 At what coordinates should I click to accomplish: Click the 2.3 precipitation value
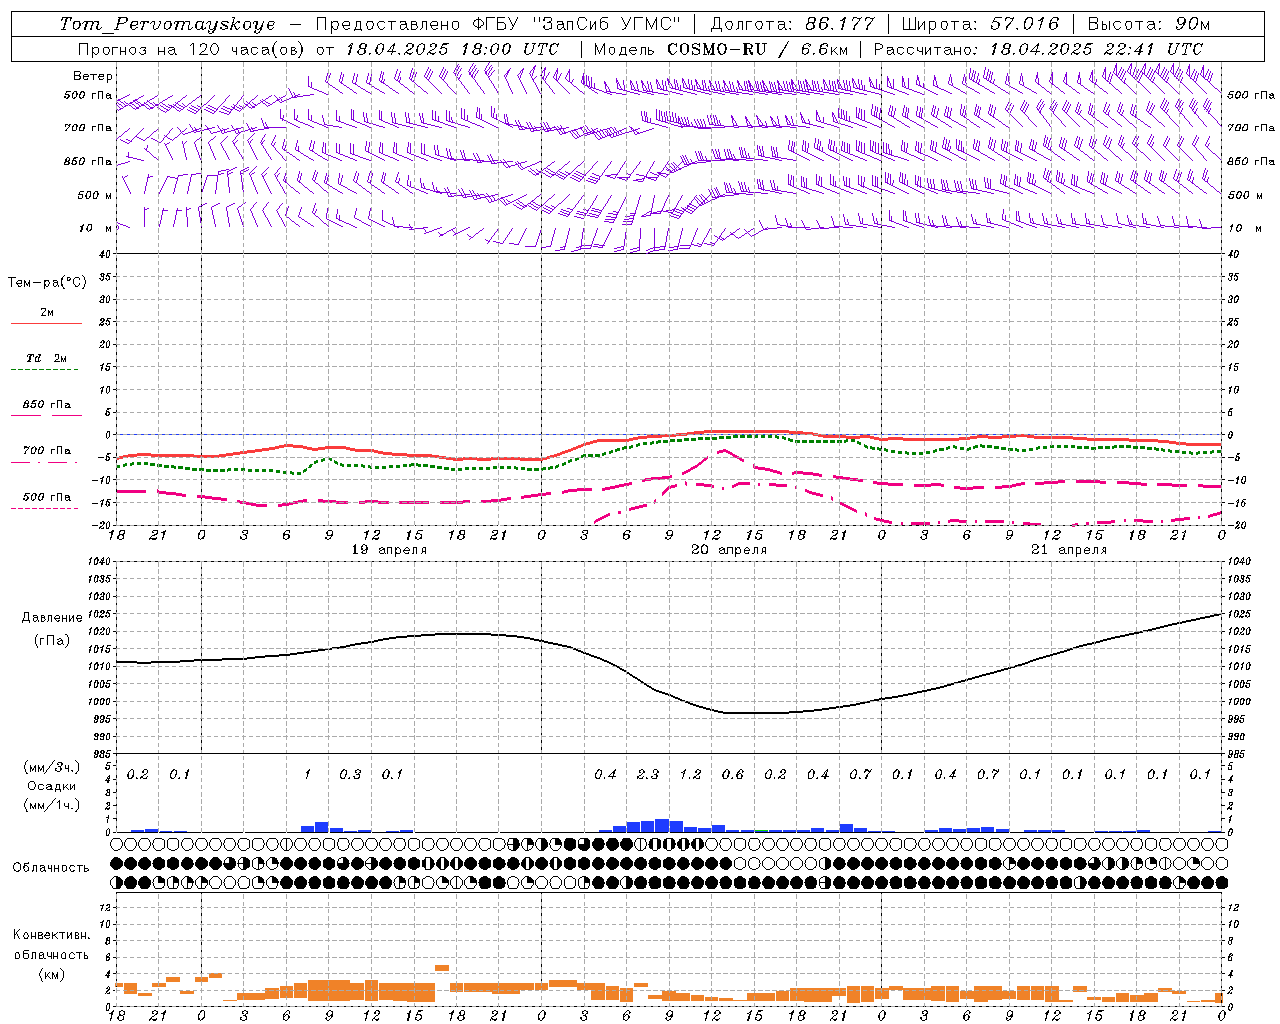click(648, 774)
